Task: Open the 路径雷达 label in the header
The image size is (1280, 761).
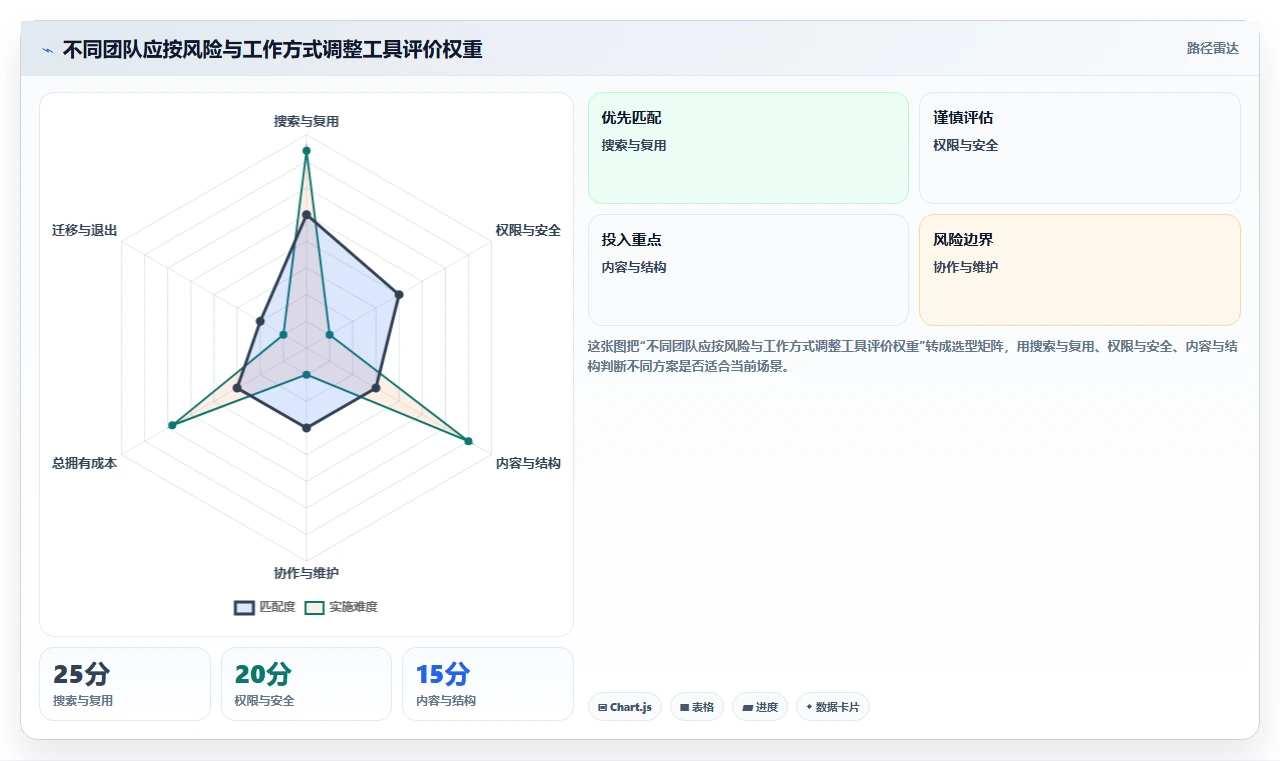Action: tap(1212, 48)
